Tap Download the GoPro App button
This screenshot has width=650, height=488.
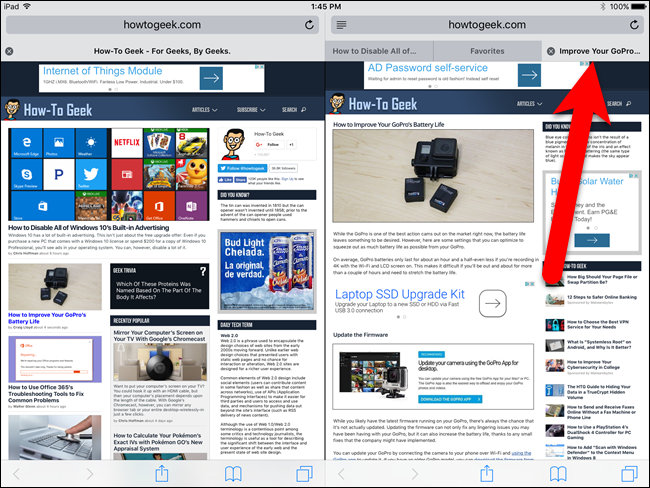coord(450,399)
